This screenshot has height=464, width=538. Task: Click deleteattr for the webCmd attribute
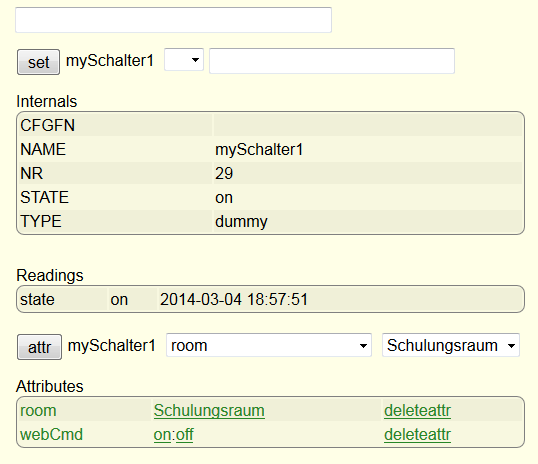[x=417, y=434]
